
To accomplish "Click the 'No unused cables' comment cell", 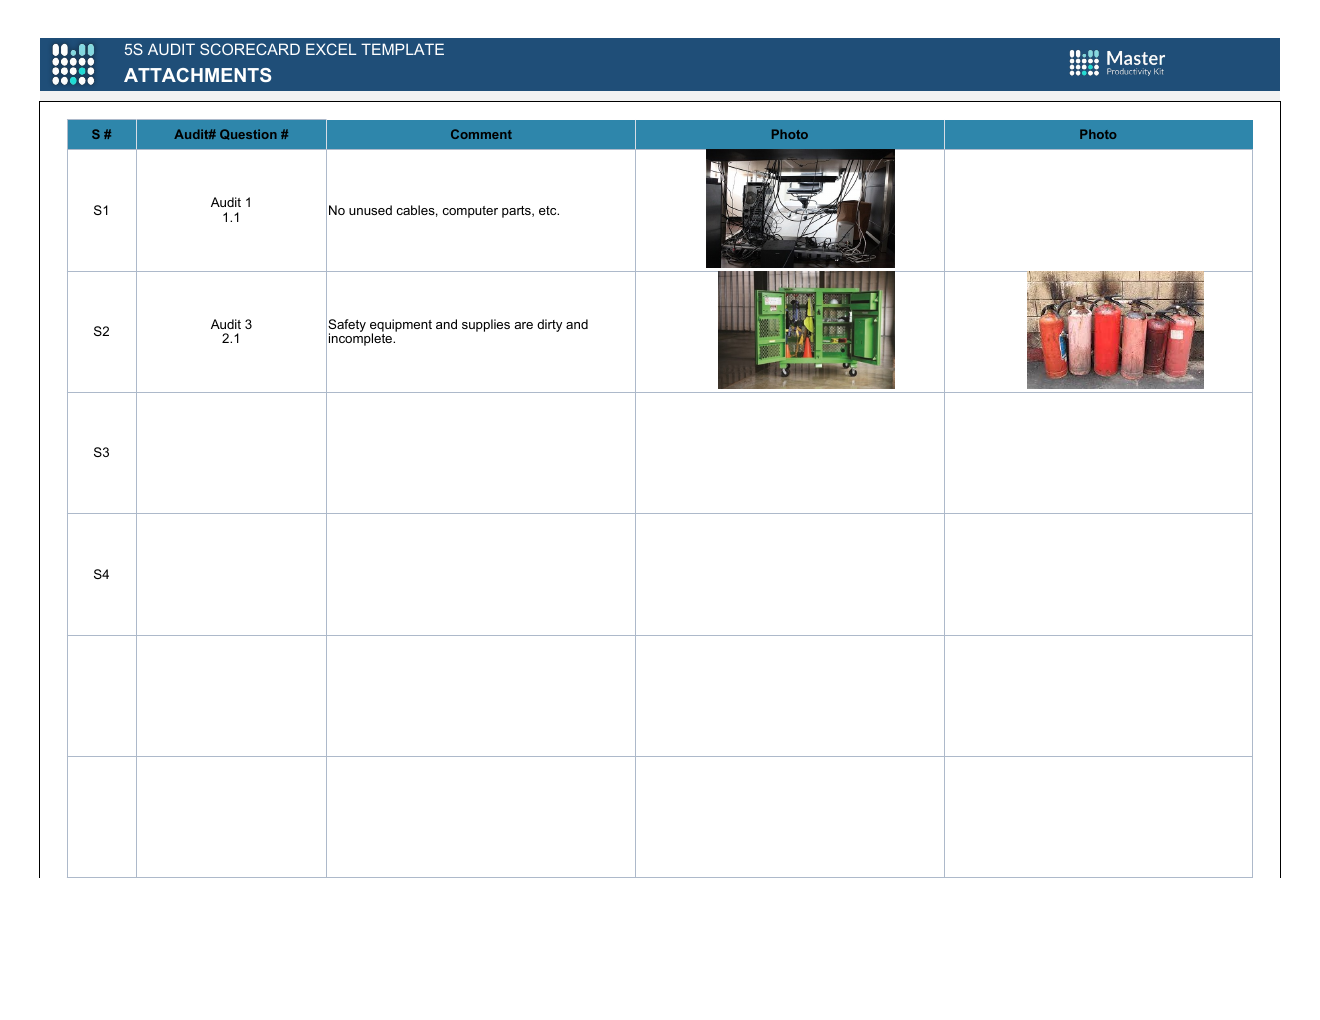I will point(481,211).
